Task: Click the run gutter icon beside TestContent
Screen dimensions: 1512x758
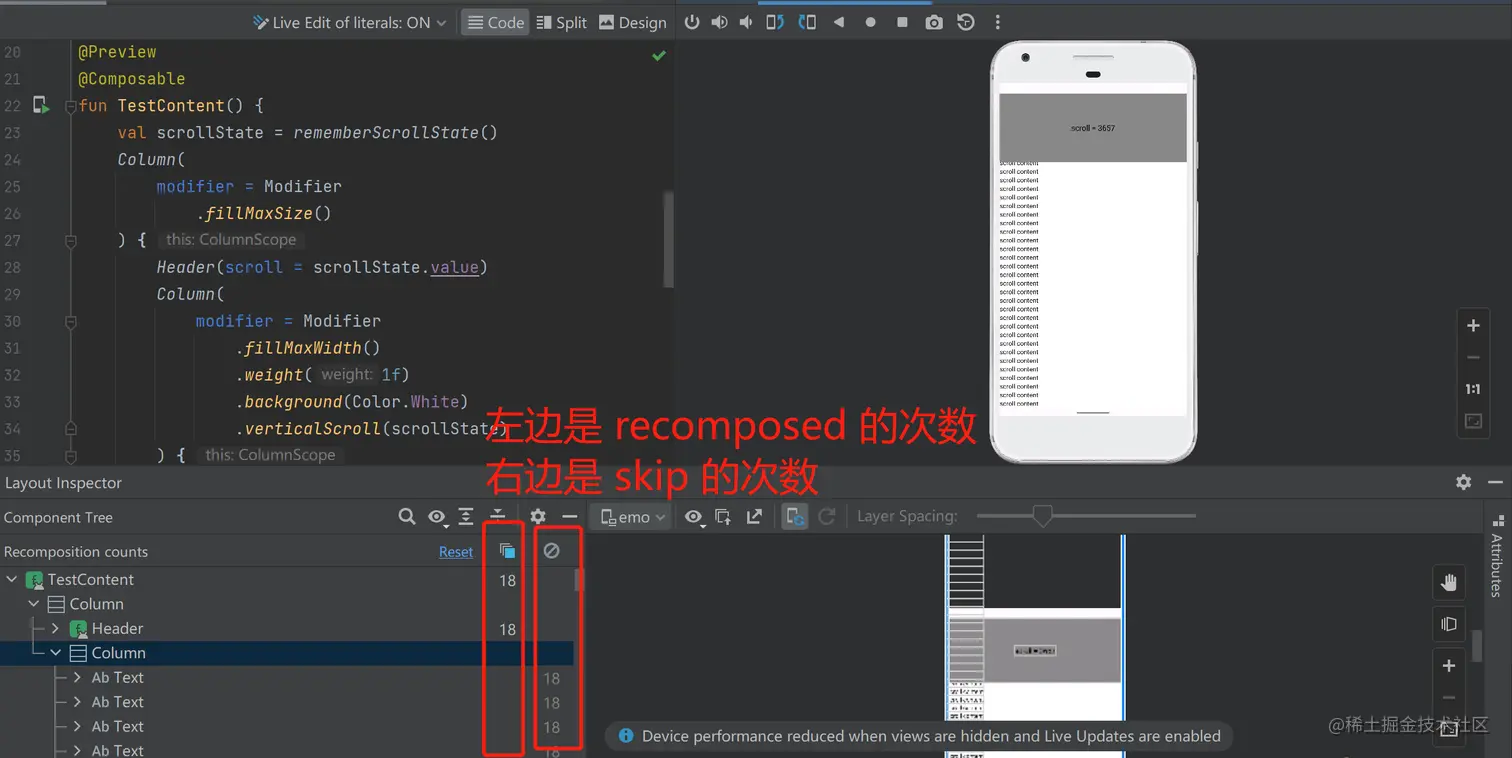Action: (x=41, y=105)
